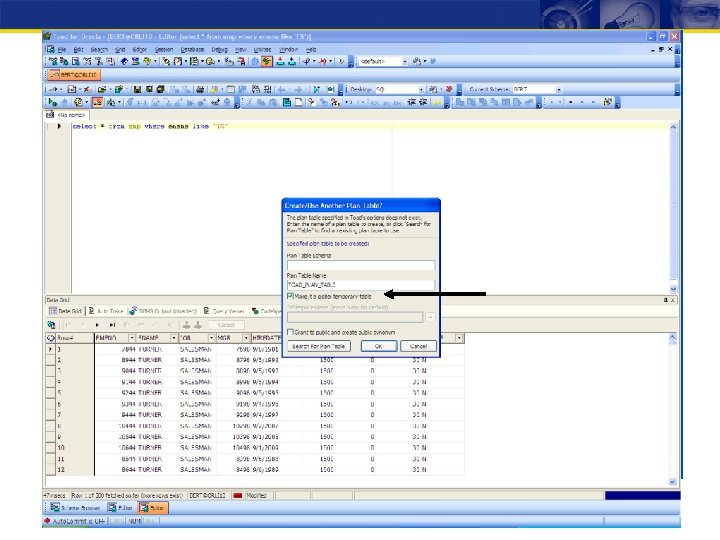
Task: Click the SQL statement line in editor
Action: pos(150,126)
